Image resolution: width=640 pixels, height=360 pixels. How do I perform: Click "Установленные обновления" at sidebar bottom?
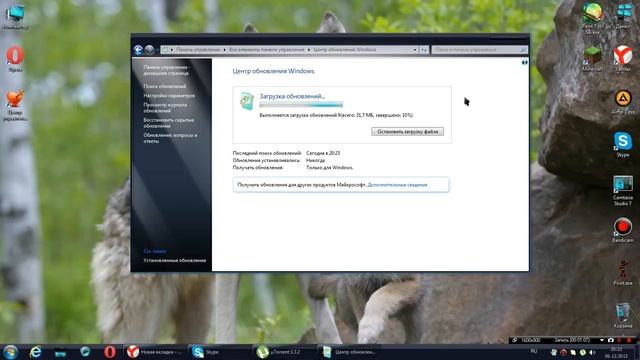(175, 260)
